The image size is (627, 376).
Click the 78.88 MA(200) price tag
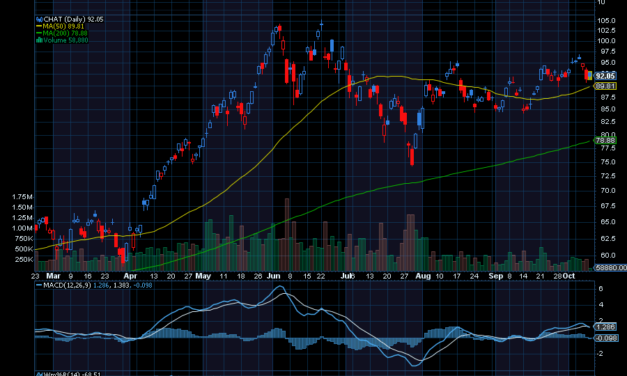[x=605, y=140]
